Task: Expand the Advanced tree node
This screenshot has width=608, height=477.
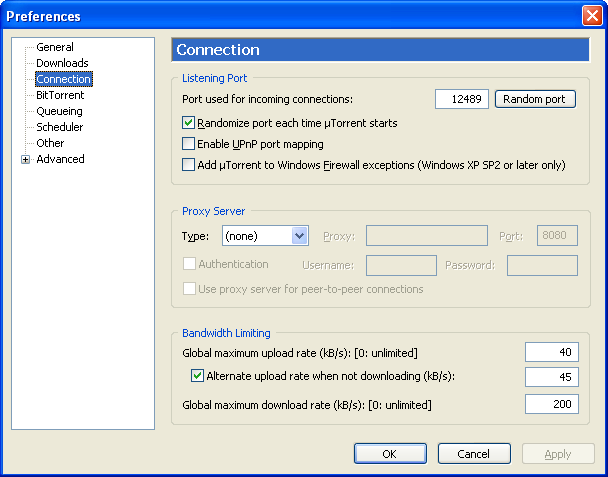Action: coord(25,159)
